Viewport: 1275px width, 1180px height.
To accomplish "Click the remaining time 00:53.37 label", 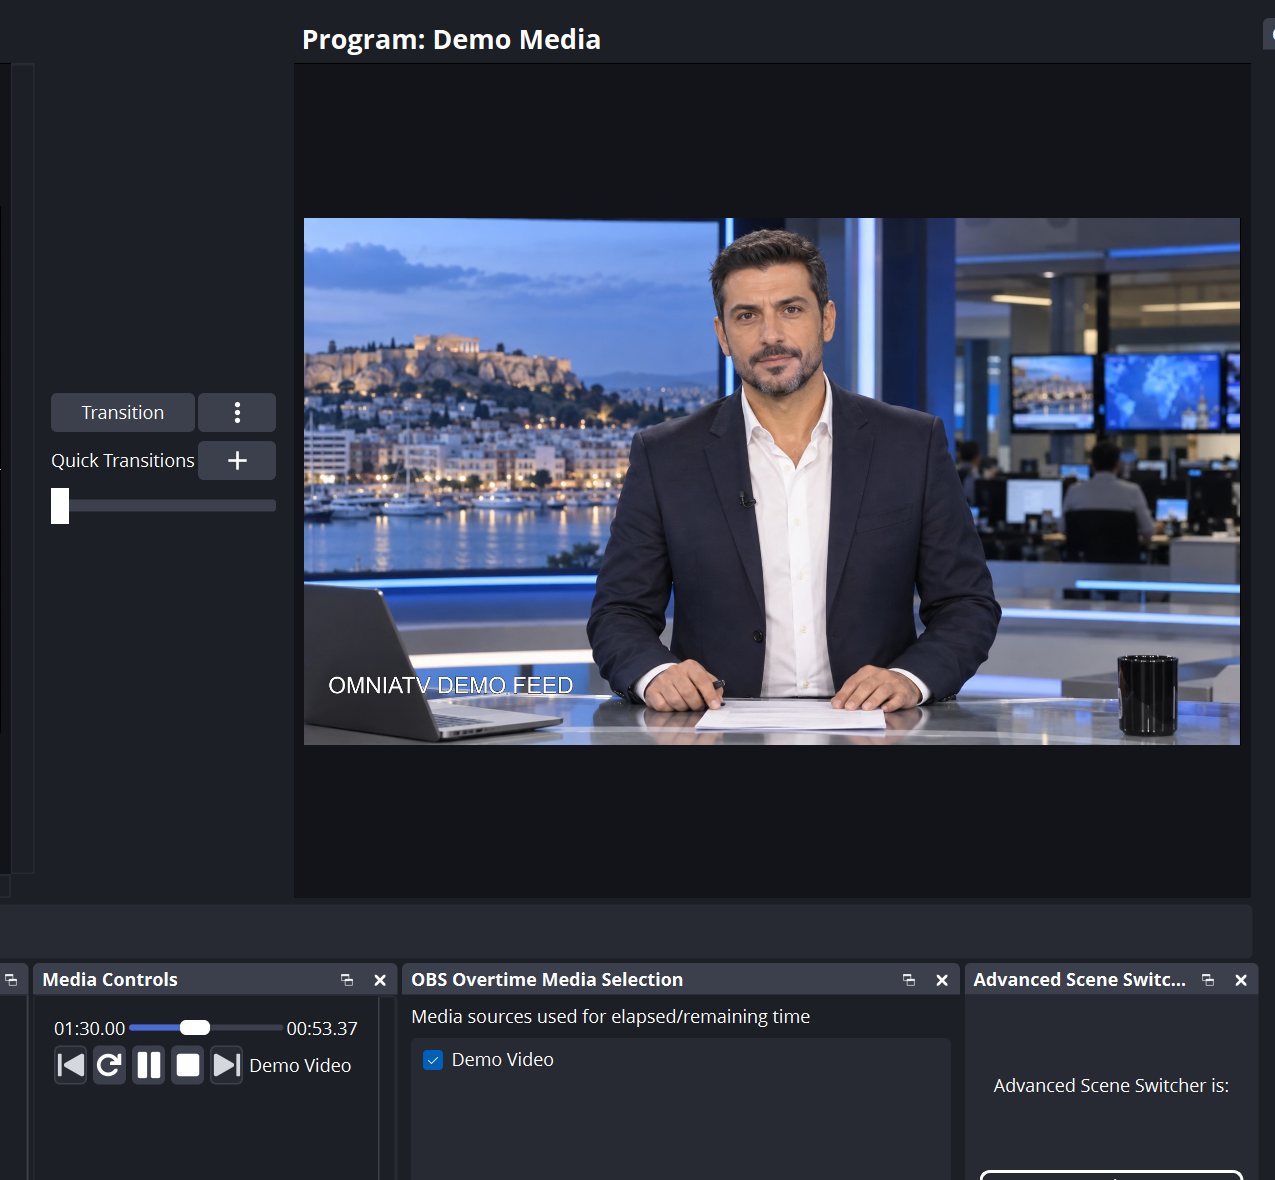I will (x=322, y=1028).
